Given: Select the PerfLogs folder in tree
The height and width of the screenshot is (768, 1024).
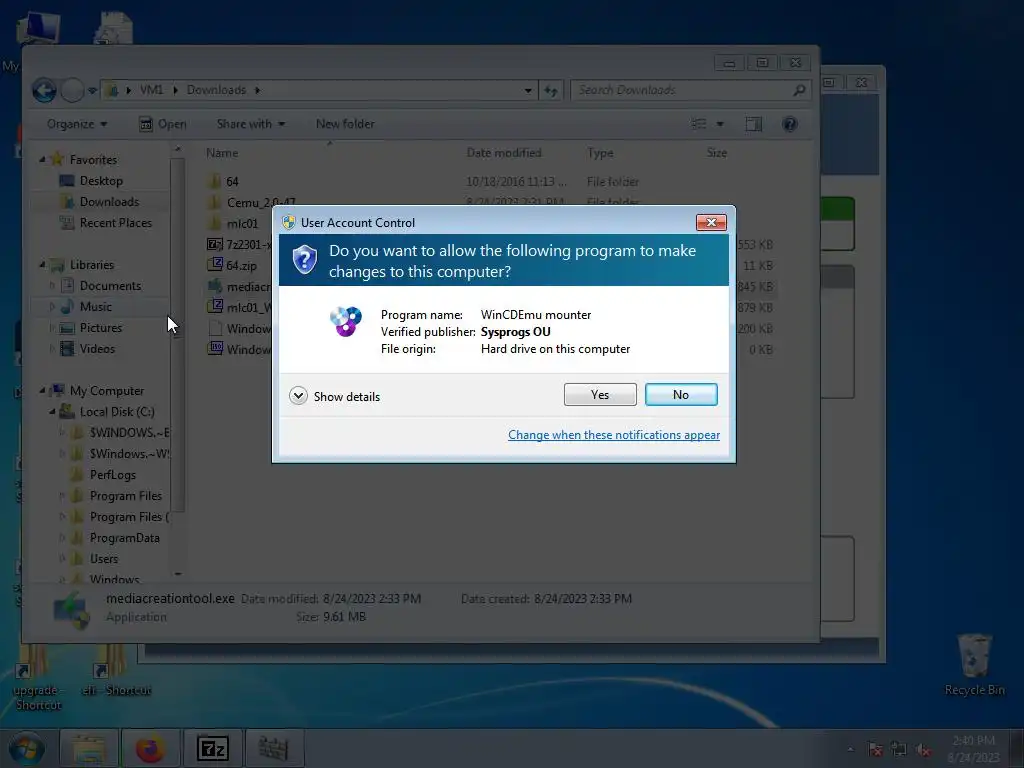Looking at the screenshot, I should click(112, 475).
